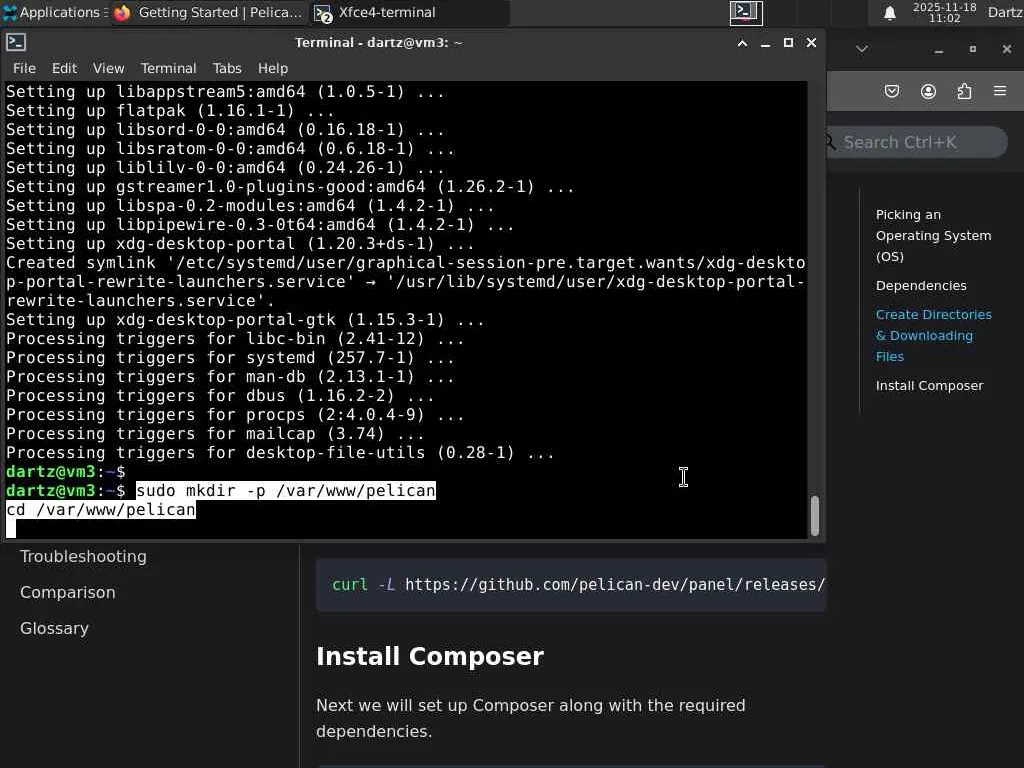1024x768 pixels.
Task: Open the Applications menu in the panel
Action: [x=54, y=12]
